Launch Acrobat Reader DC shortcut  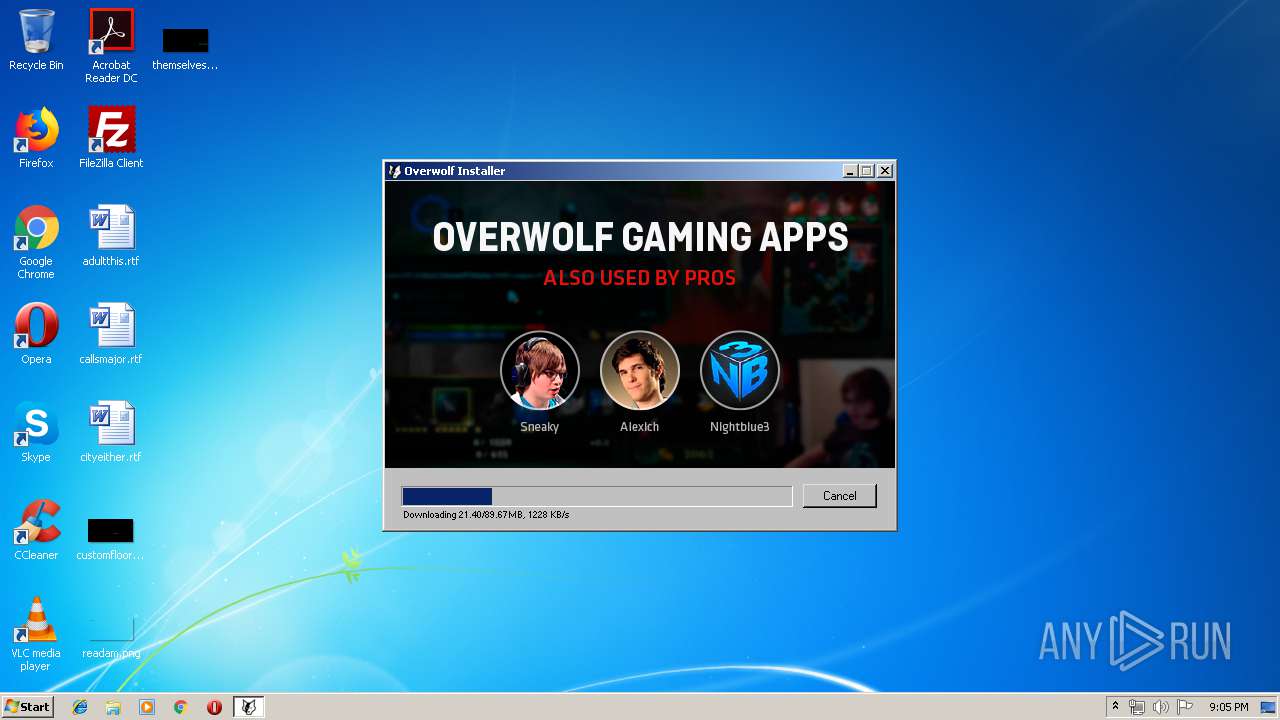point(111,46)
